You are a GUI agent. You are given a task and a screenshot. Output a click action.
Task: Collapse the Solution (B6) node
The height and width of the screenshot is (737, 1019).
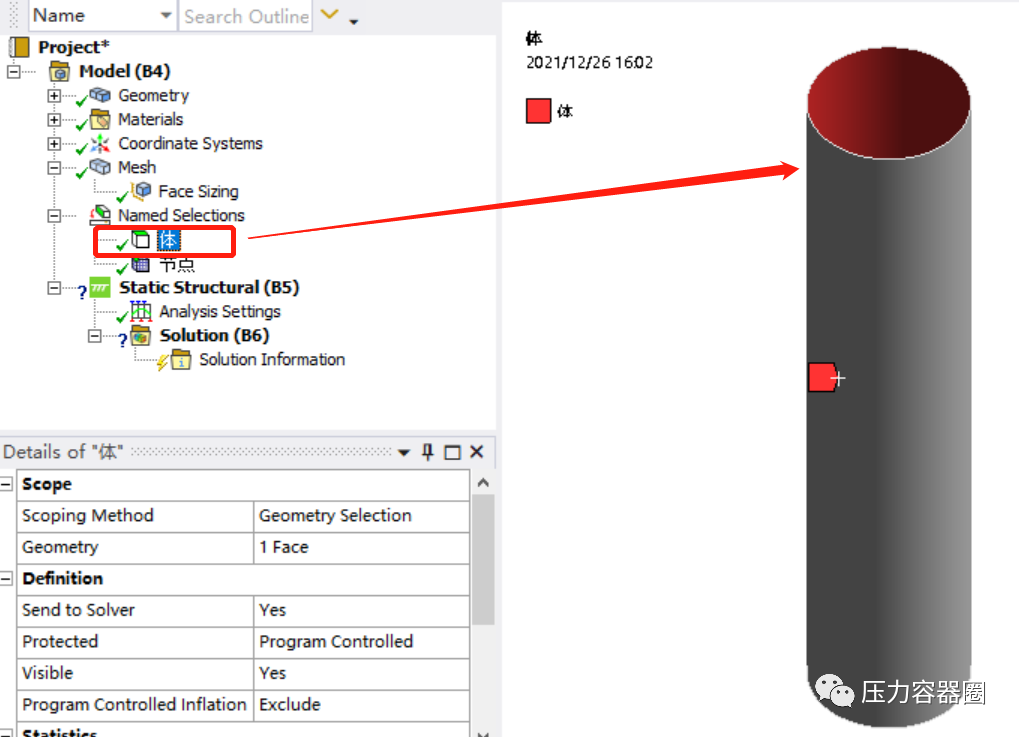coord(95,336)
